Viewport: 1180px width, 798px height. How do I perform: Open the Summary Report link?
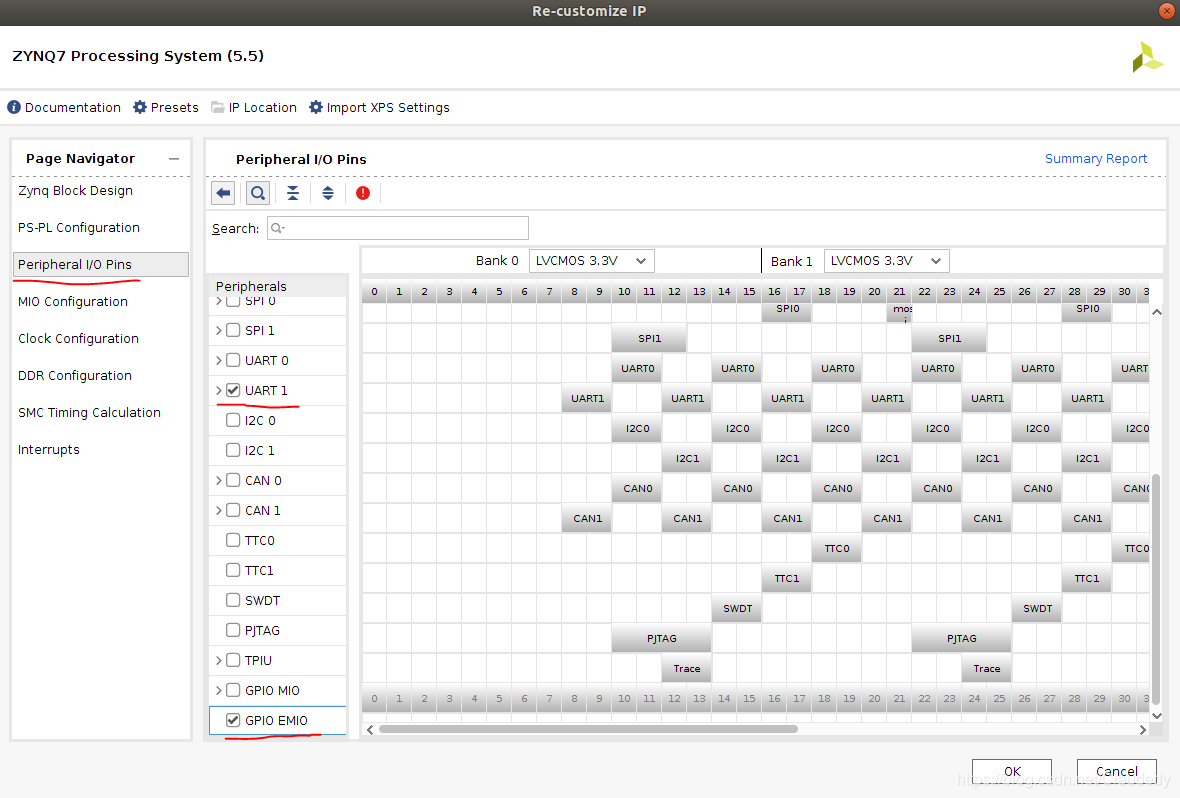[x=1096, y=159]
